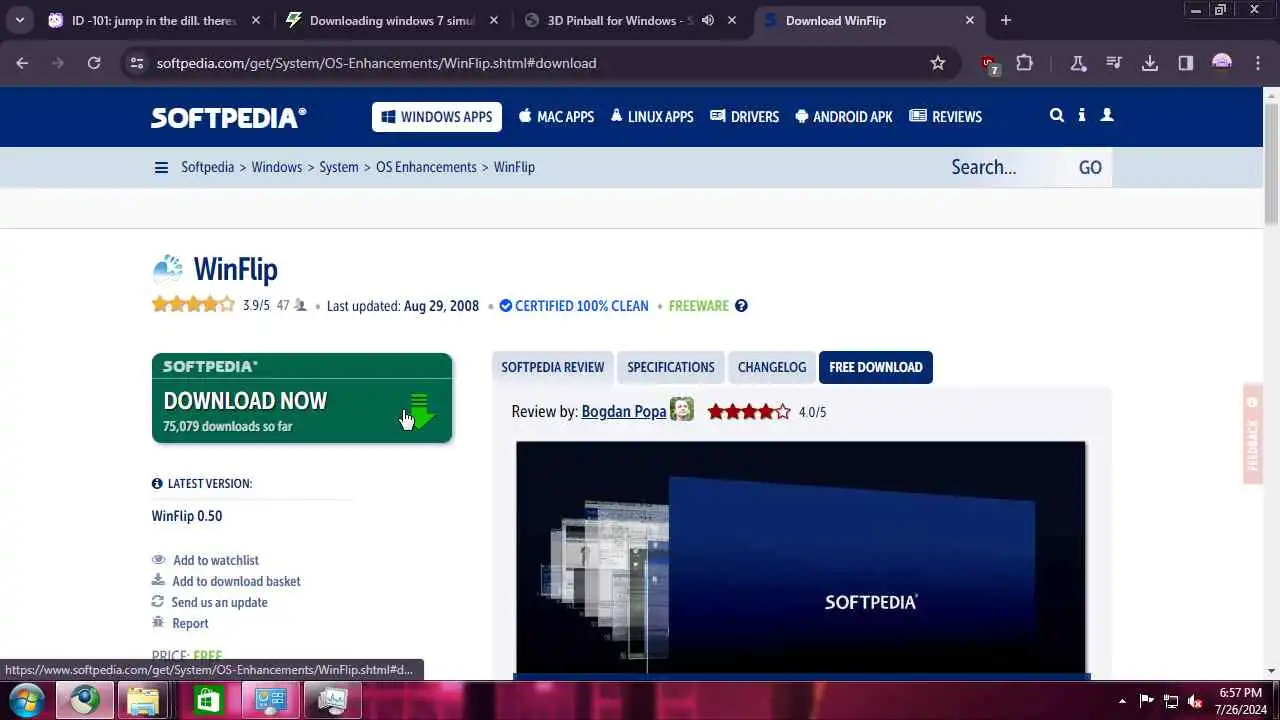
Task: Open the media control icon
Action: coord(1114,63)
